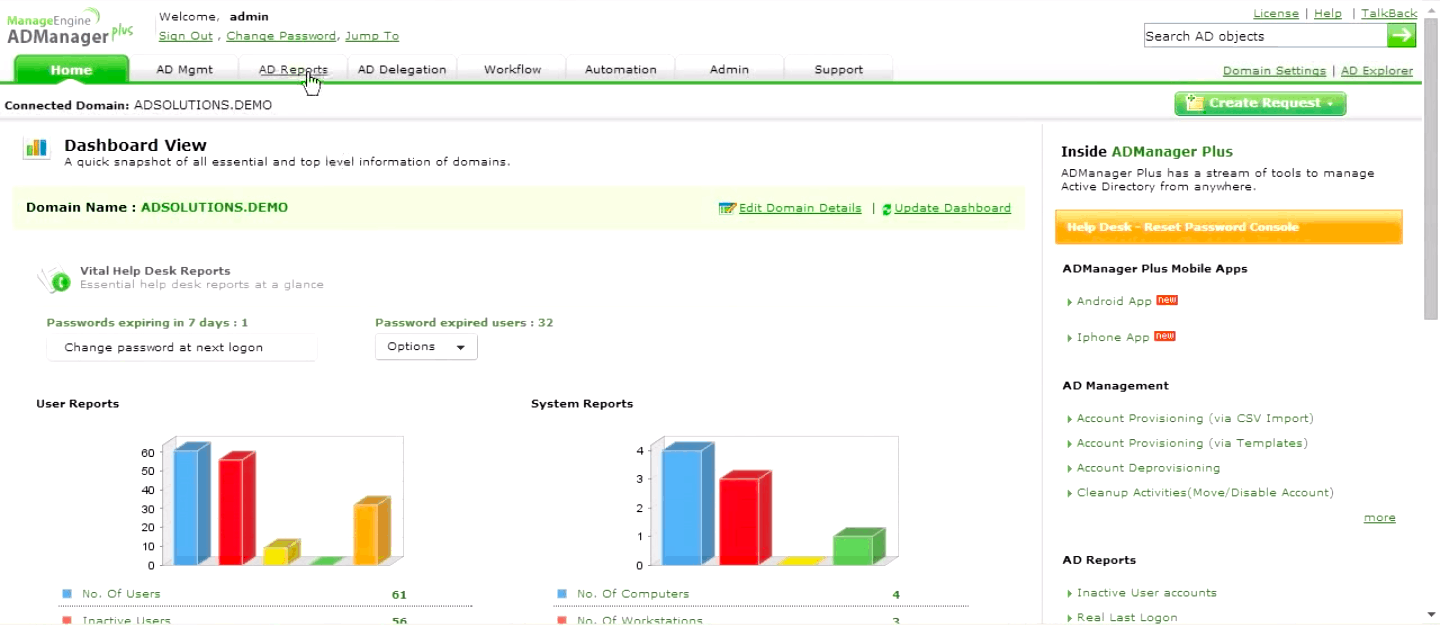
Task: Open the Options dropdown
Action: pos(426,347)
